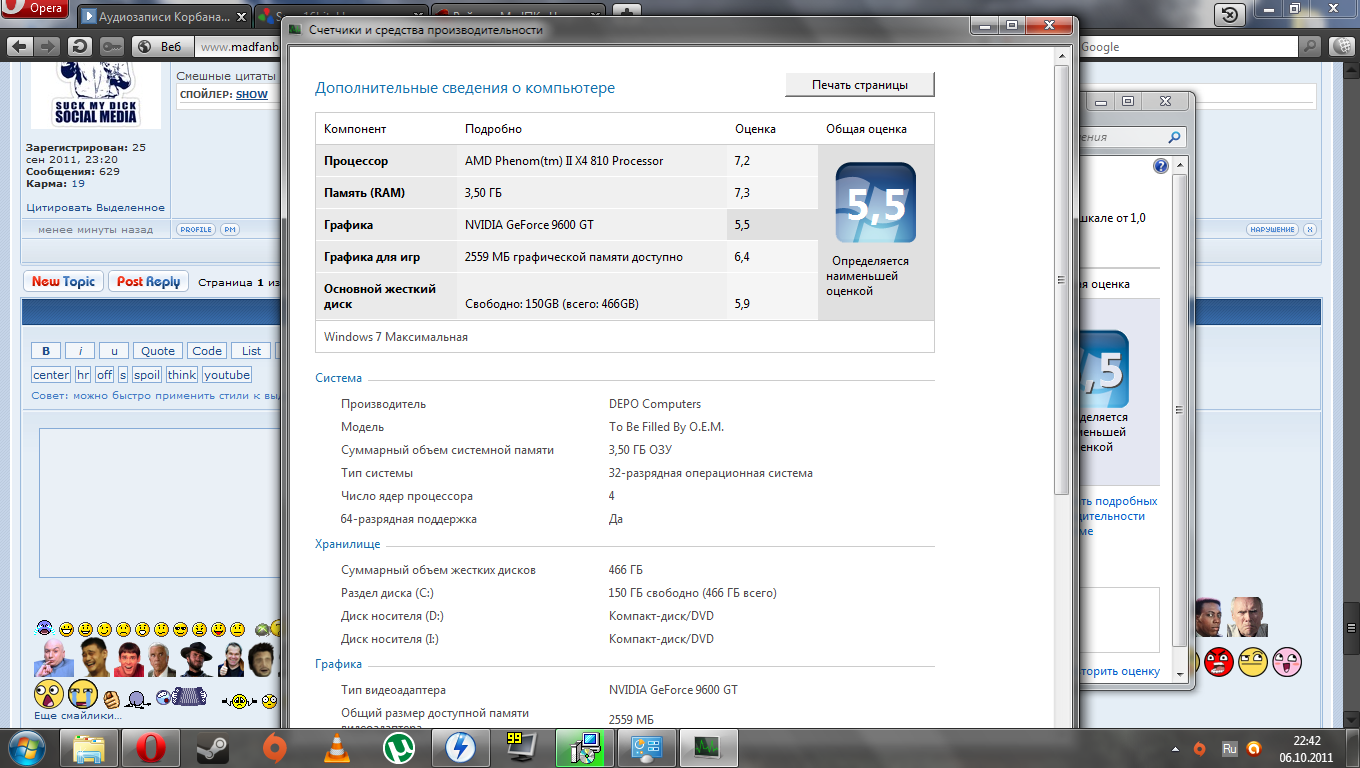The height and width of the screenshot is (768, 1360).
Task: Apply 'Quote' formatting tag button
Action: (x=158, y=351)
